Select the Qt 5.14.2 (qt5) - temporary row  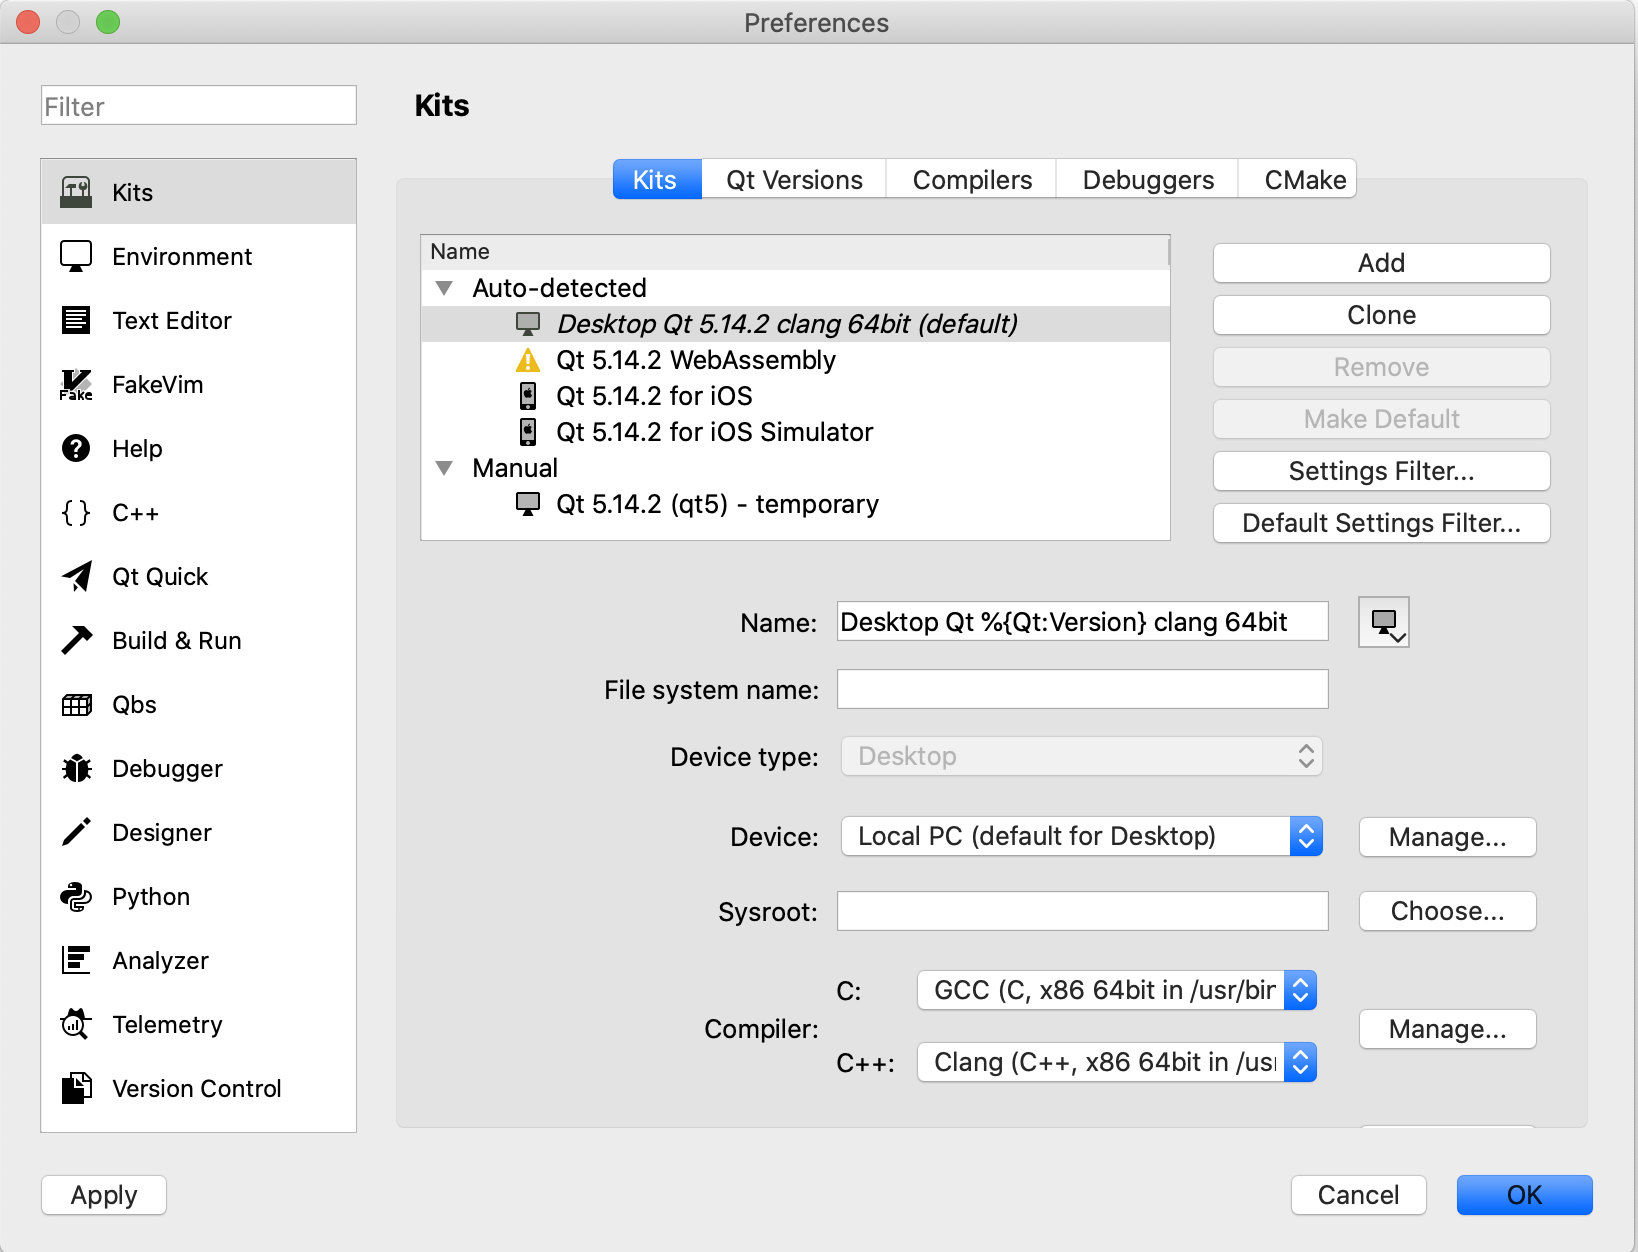point(796,504)
